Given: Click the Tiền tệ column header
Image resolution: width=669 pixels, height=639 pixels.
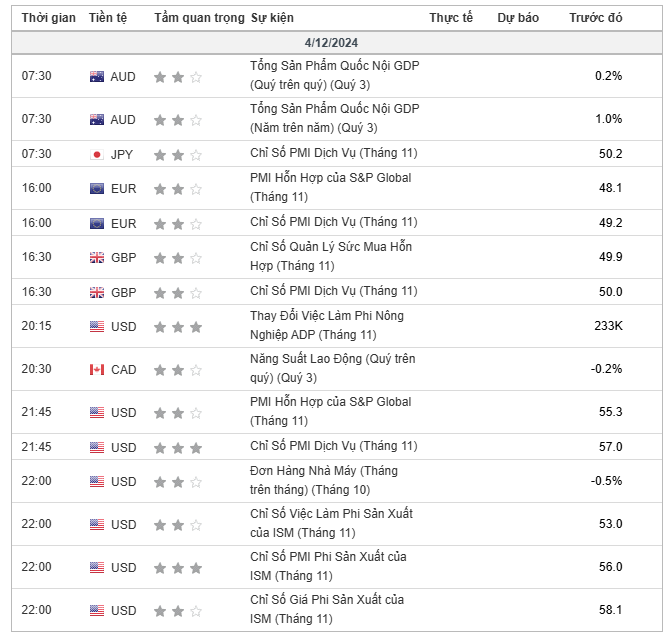Looking at the screenshot, I should click(x=107, y=18).
